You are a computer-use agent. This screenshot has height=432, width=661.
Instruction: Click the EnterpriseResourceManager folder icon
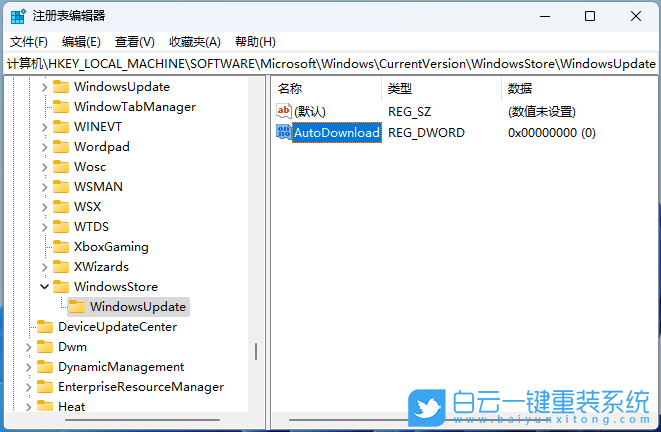45,386
